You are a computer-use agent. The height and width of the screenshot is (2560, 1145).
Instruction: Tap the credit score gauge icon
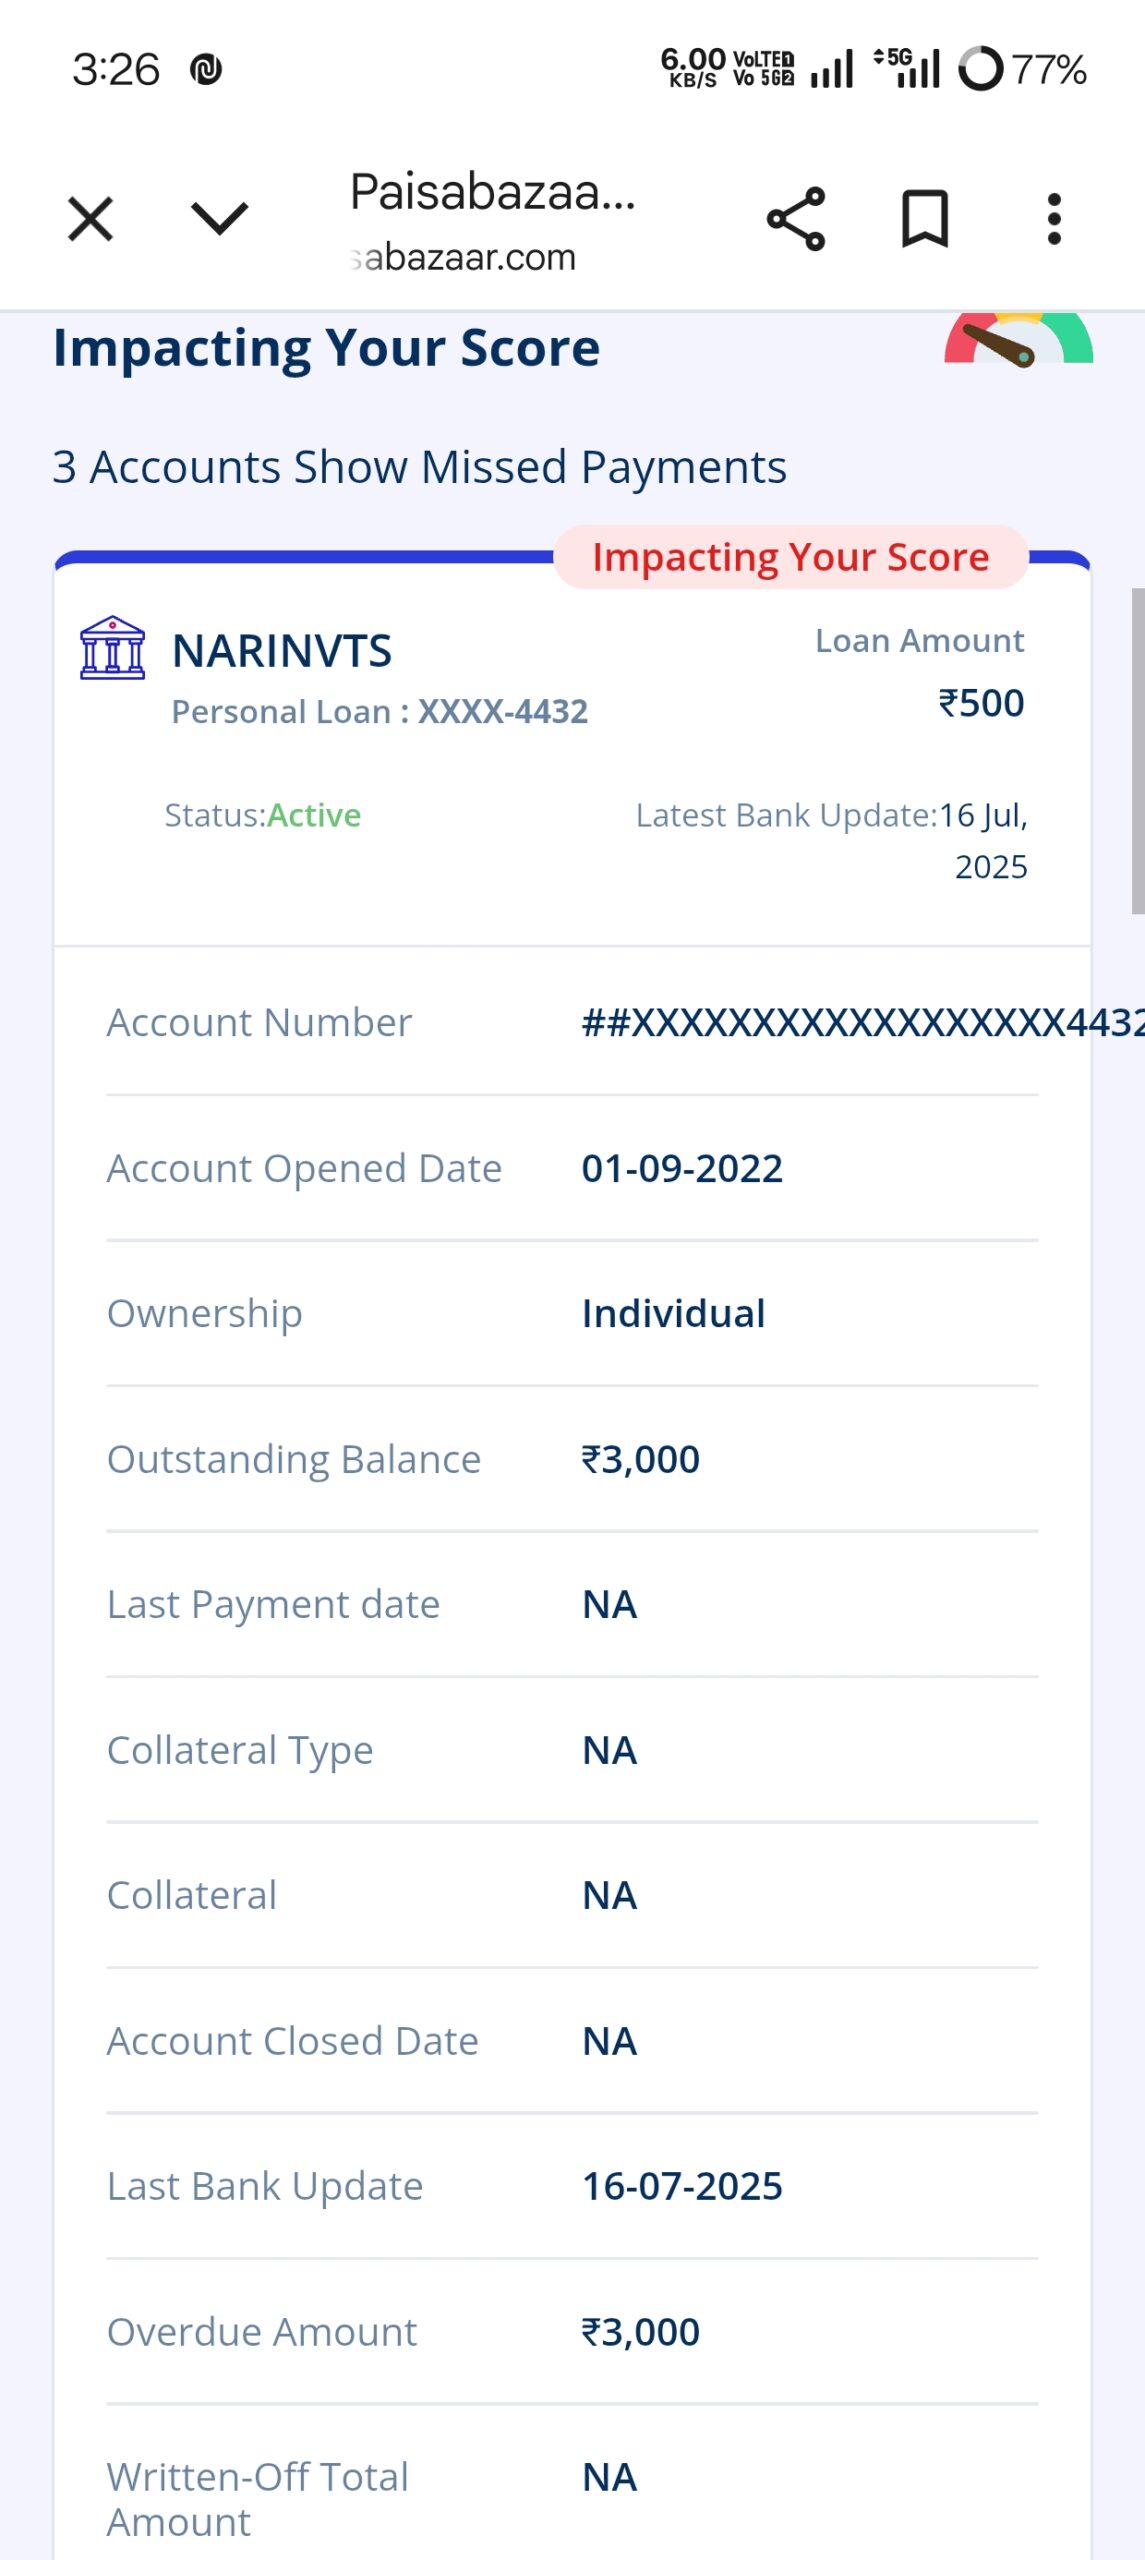[x=1018, y=342]
